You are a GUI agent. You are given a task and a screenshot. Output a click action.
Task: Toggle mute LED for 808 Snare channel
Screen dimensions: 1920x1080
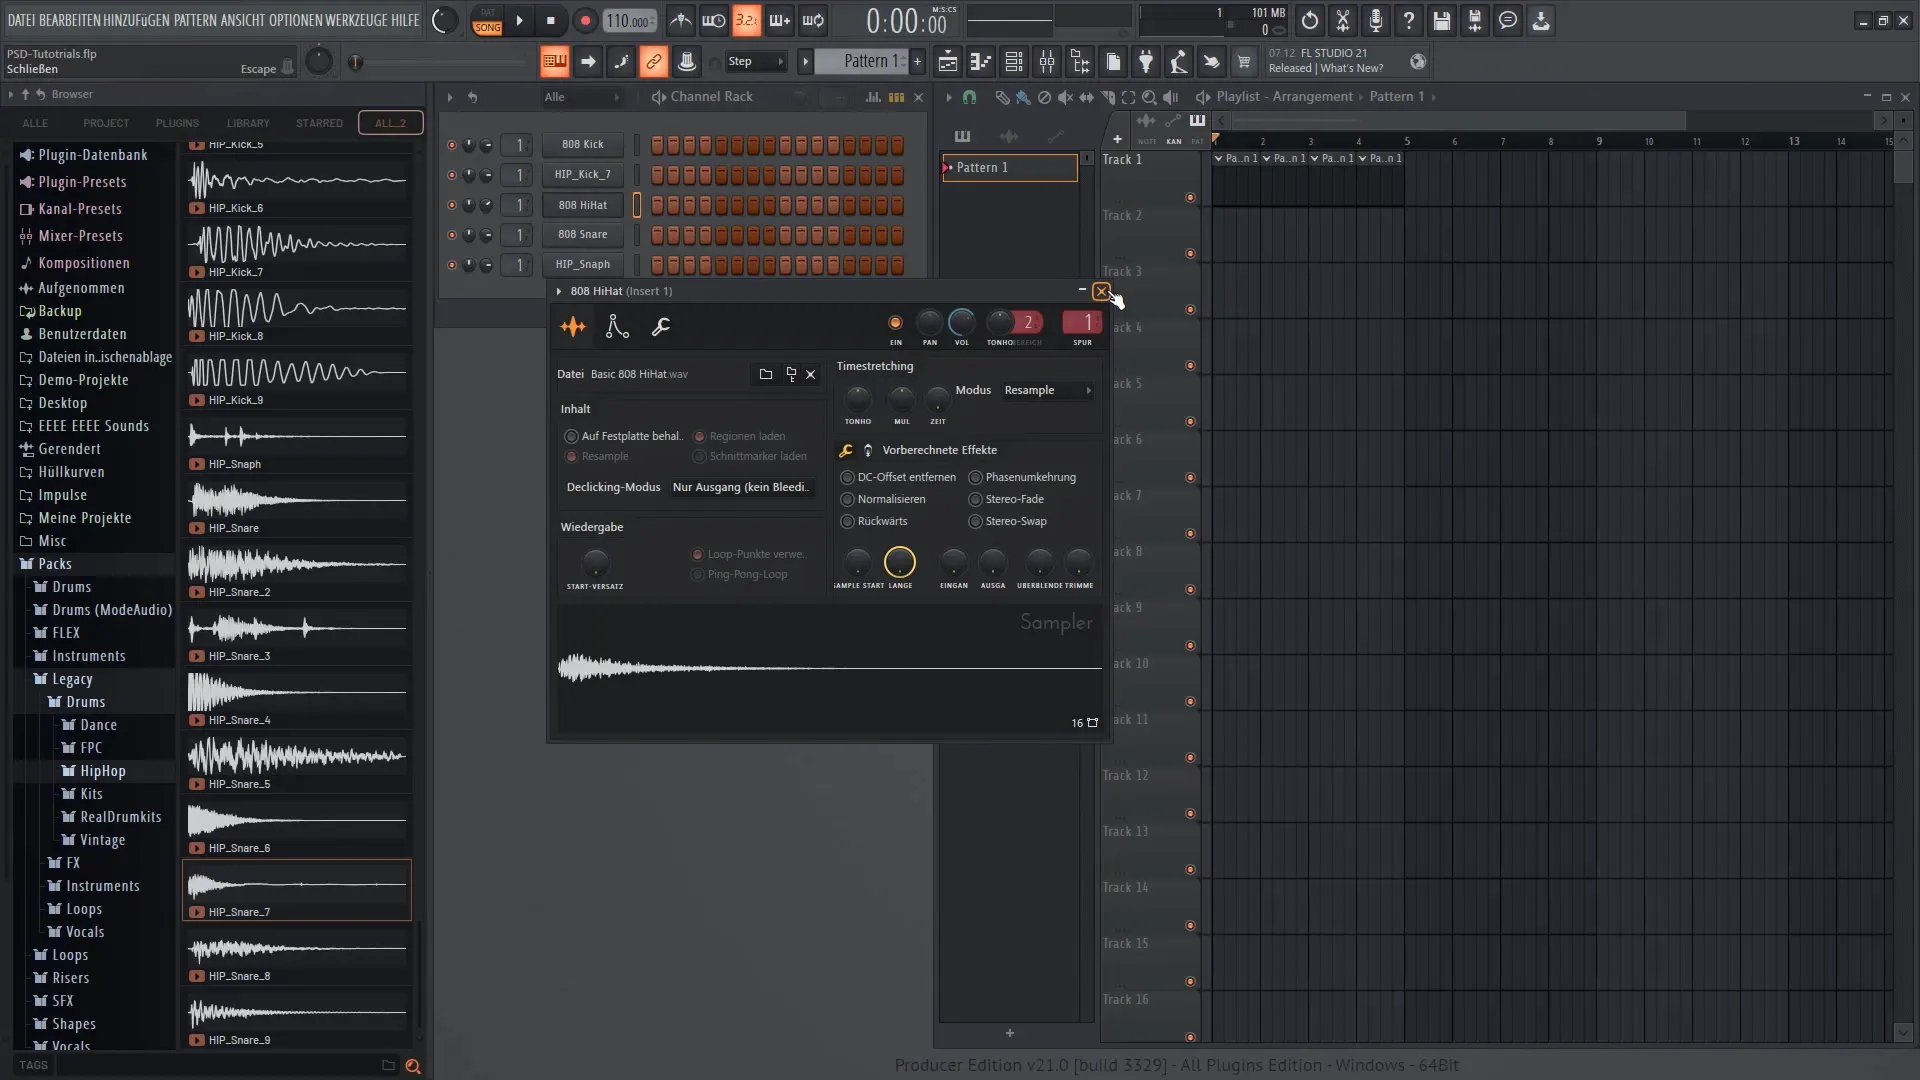(x=451, y=235)
